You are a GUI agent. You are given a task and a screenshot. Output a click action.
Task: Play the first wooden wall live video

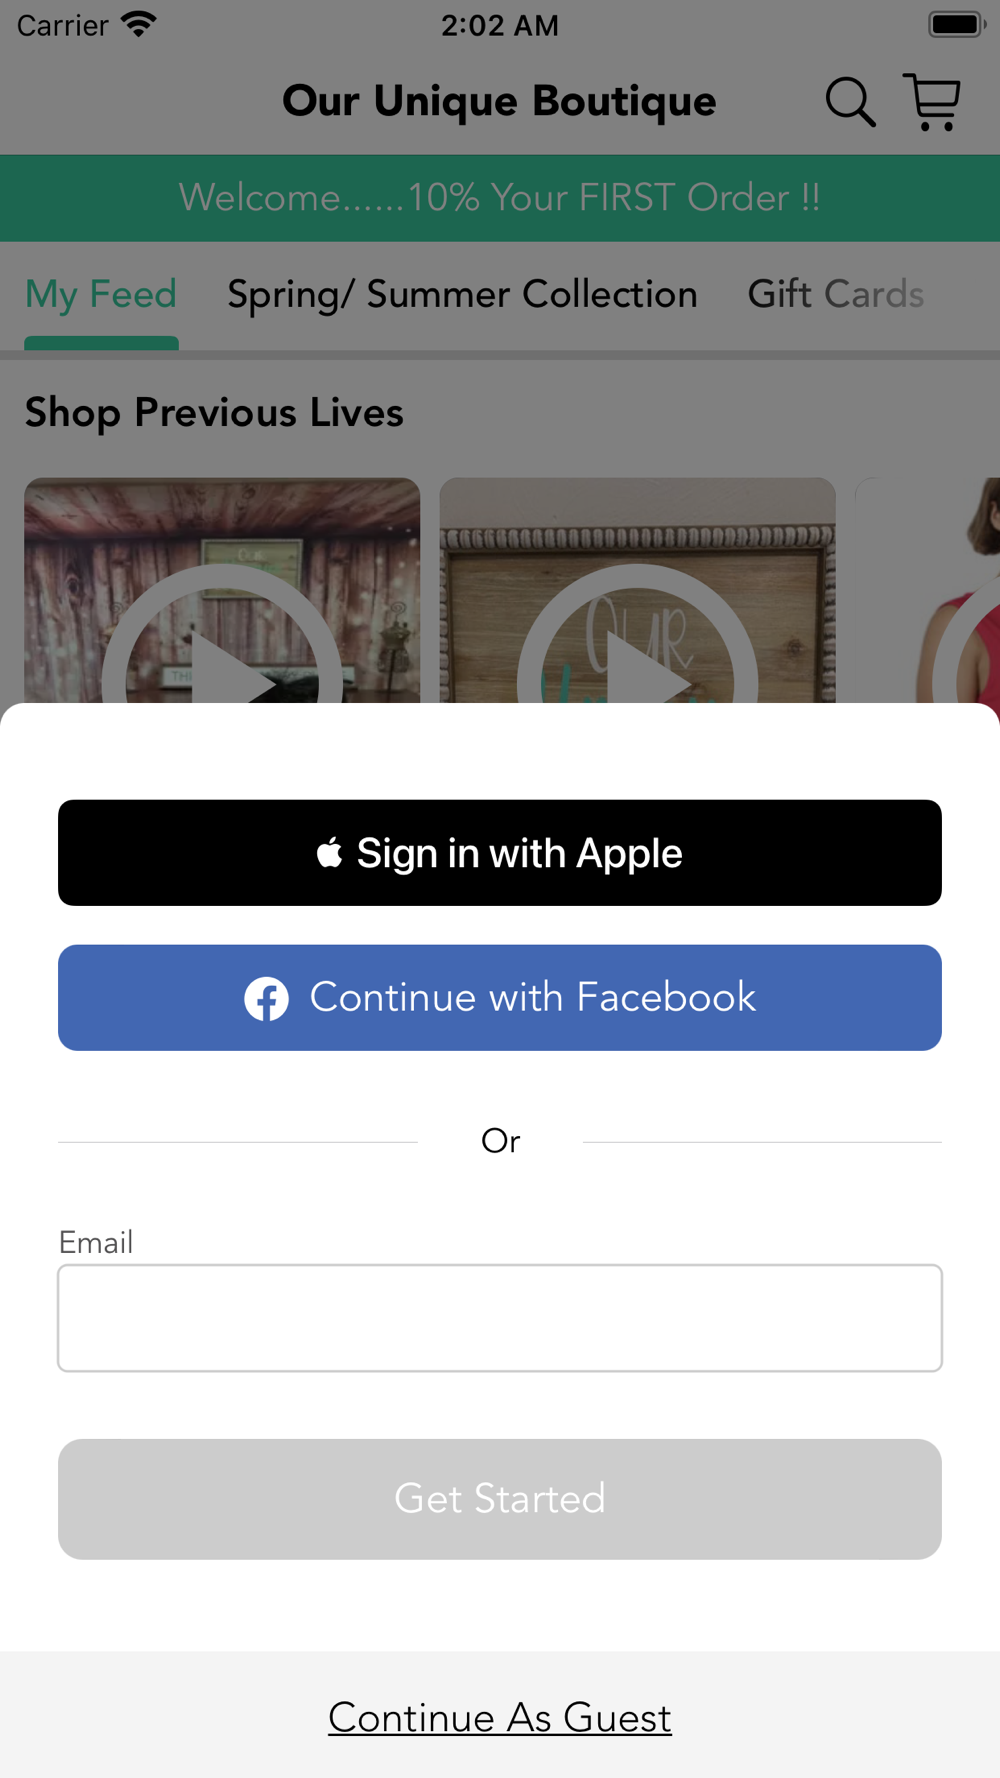(x=222, y=590)
